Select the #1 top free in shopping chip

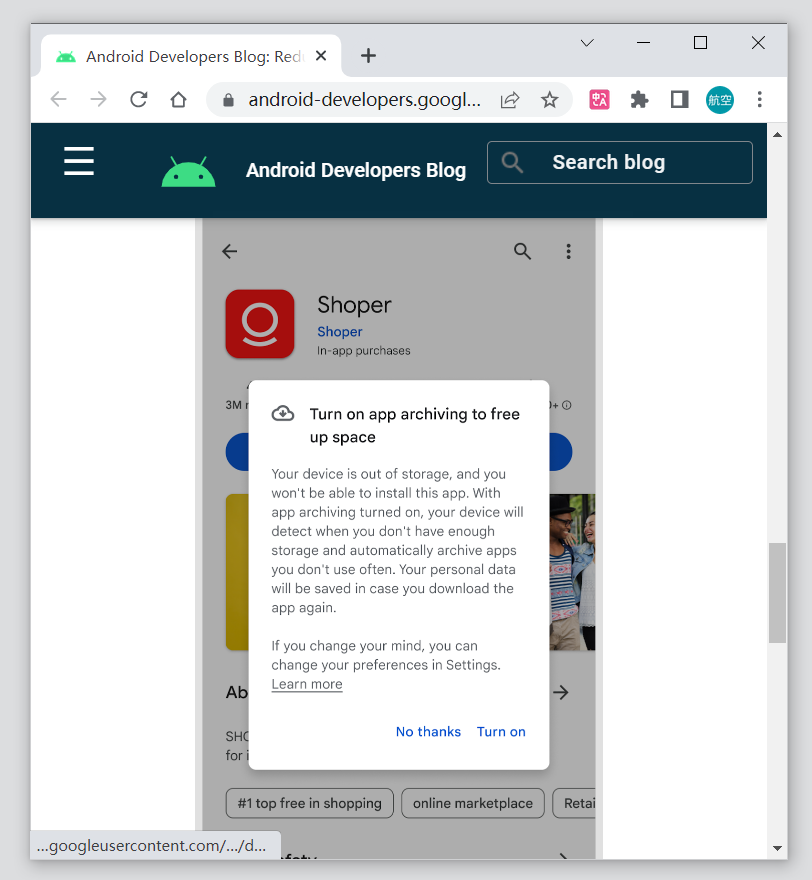(x=310, y=803)
